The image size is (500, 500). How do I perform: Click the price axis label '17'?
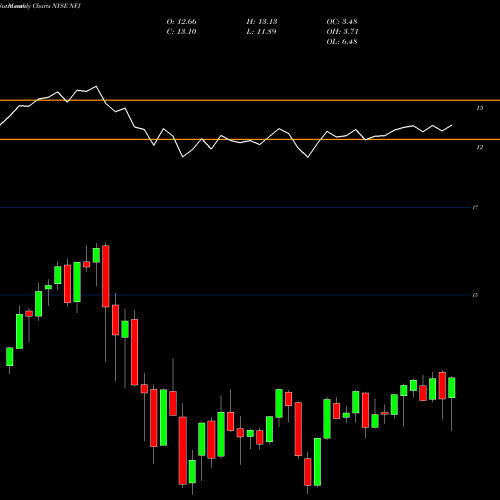tap(475, 208)
